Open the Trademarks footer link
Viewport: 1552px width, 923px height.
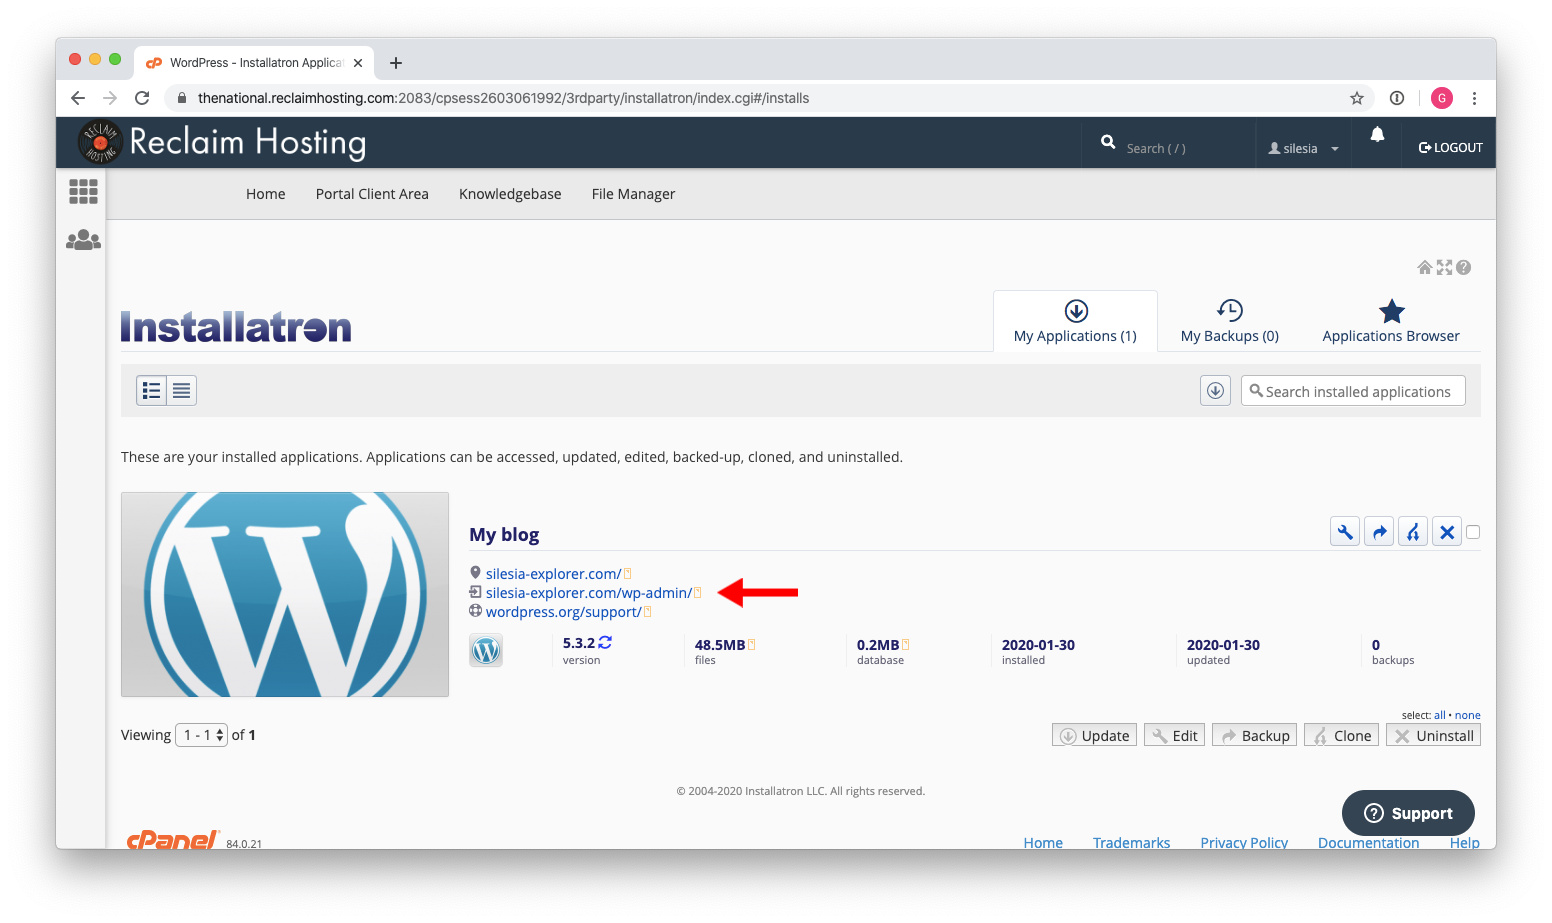[x=1131, y=843]
